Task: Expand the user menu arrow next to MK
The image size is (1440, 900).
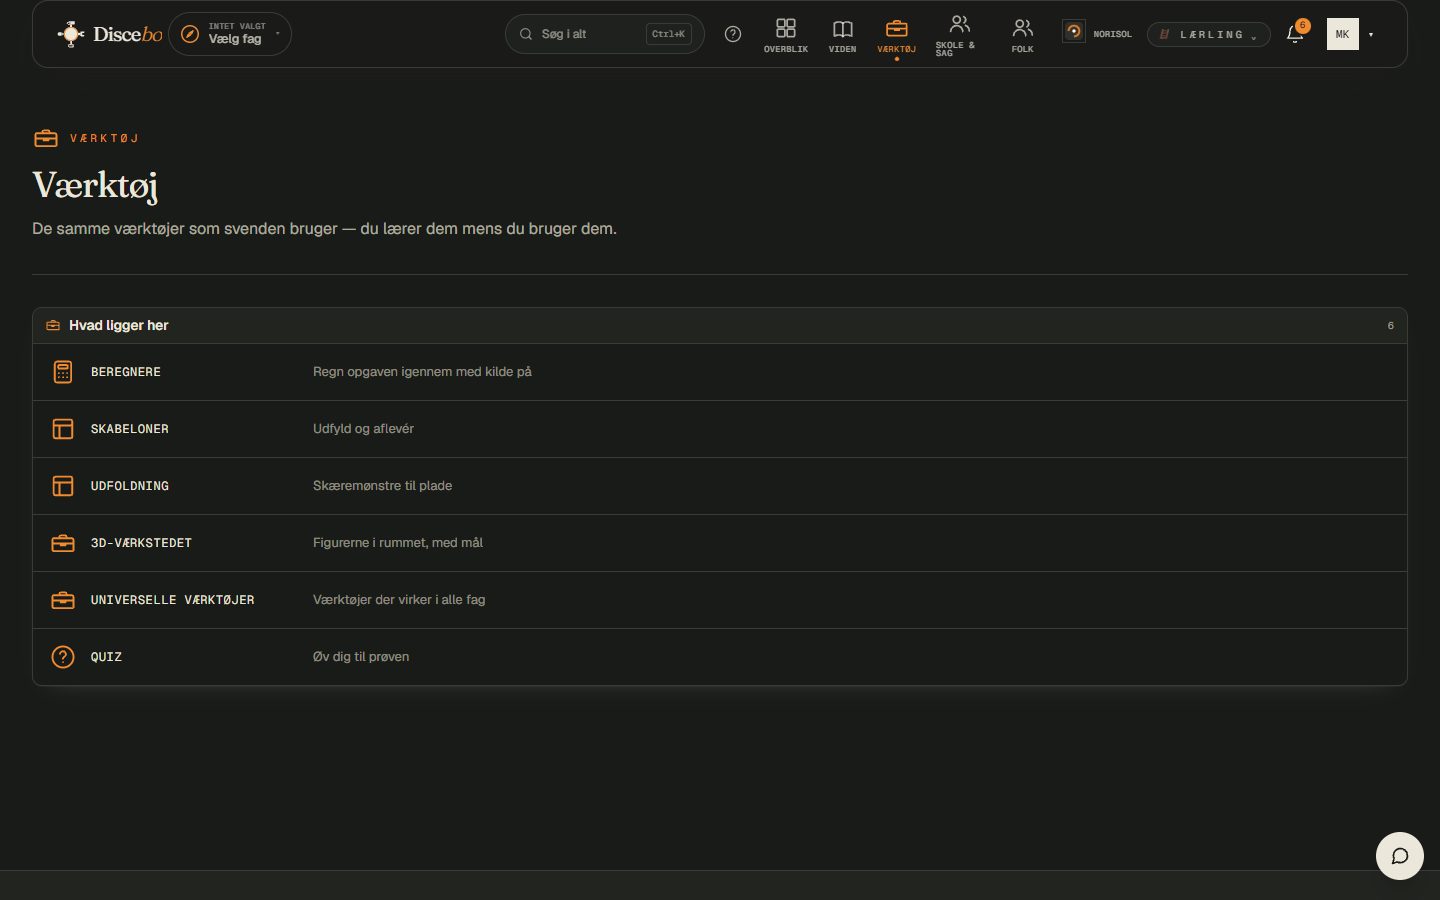Action: coord(1371,35)
